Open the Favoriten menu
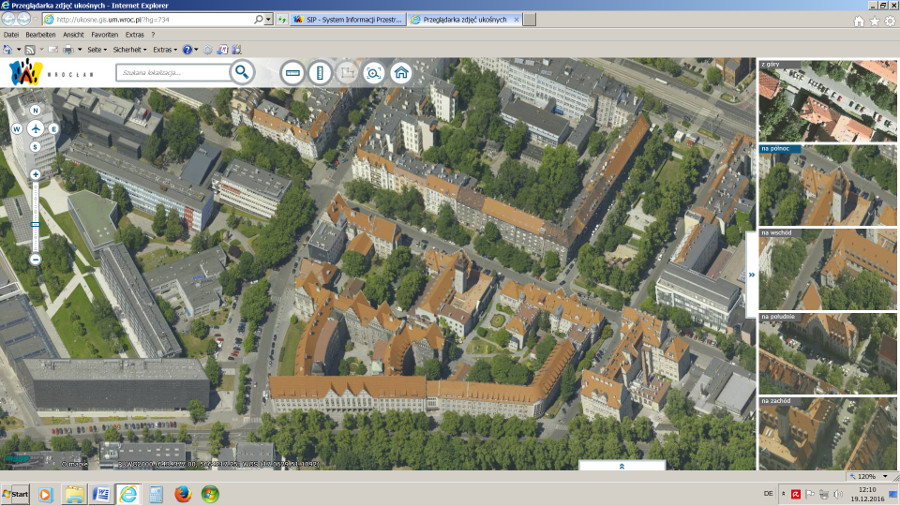The width and height of the screenshot is (900, 506). tap(104, 35)
